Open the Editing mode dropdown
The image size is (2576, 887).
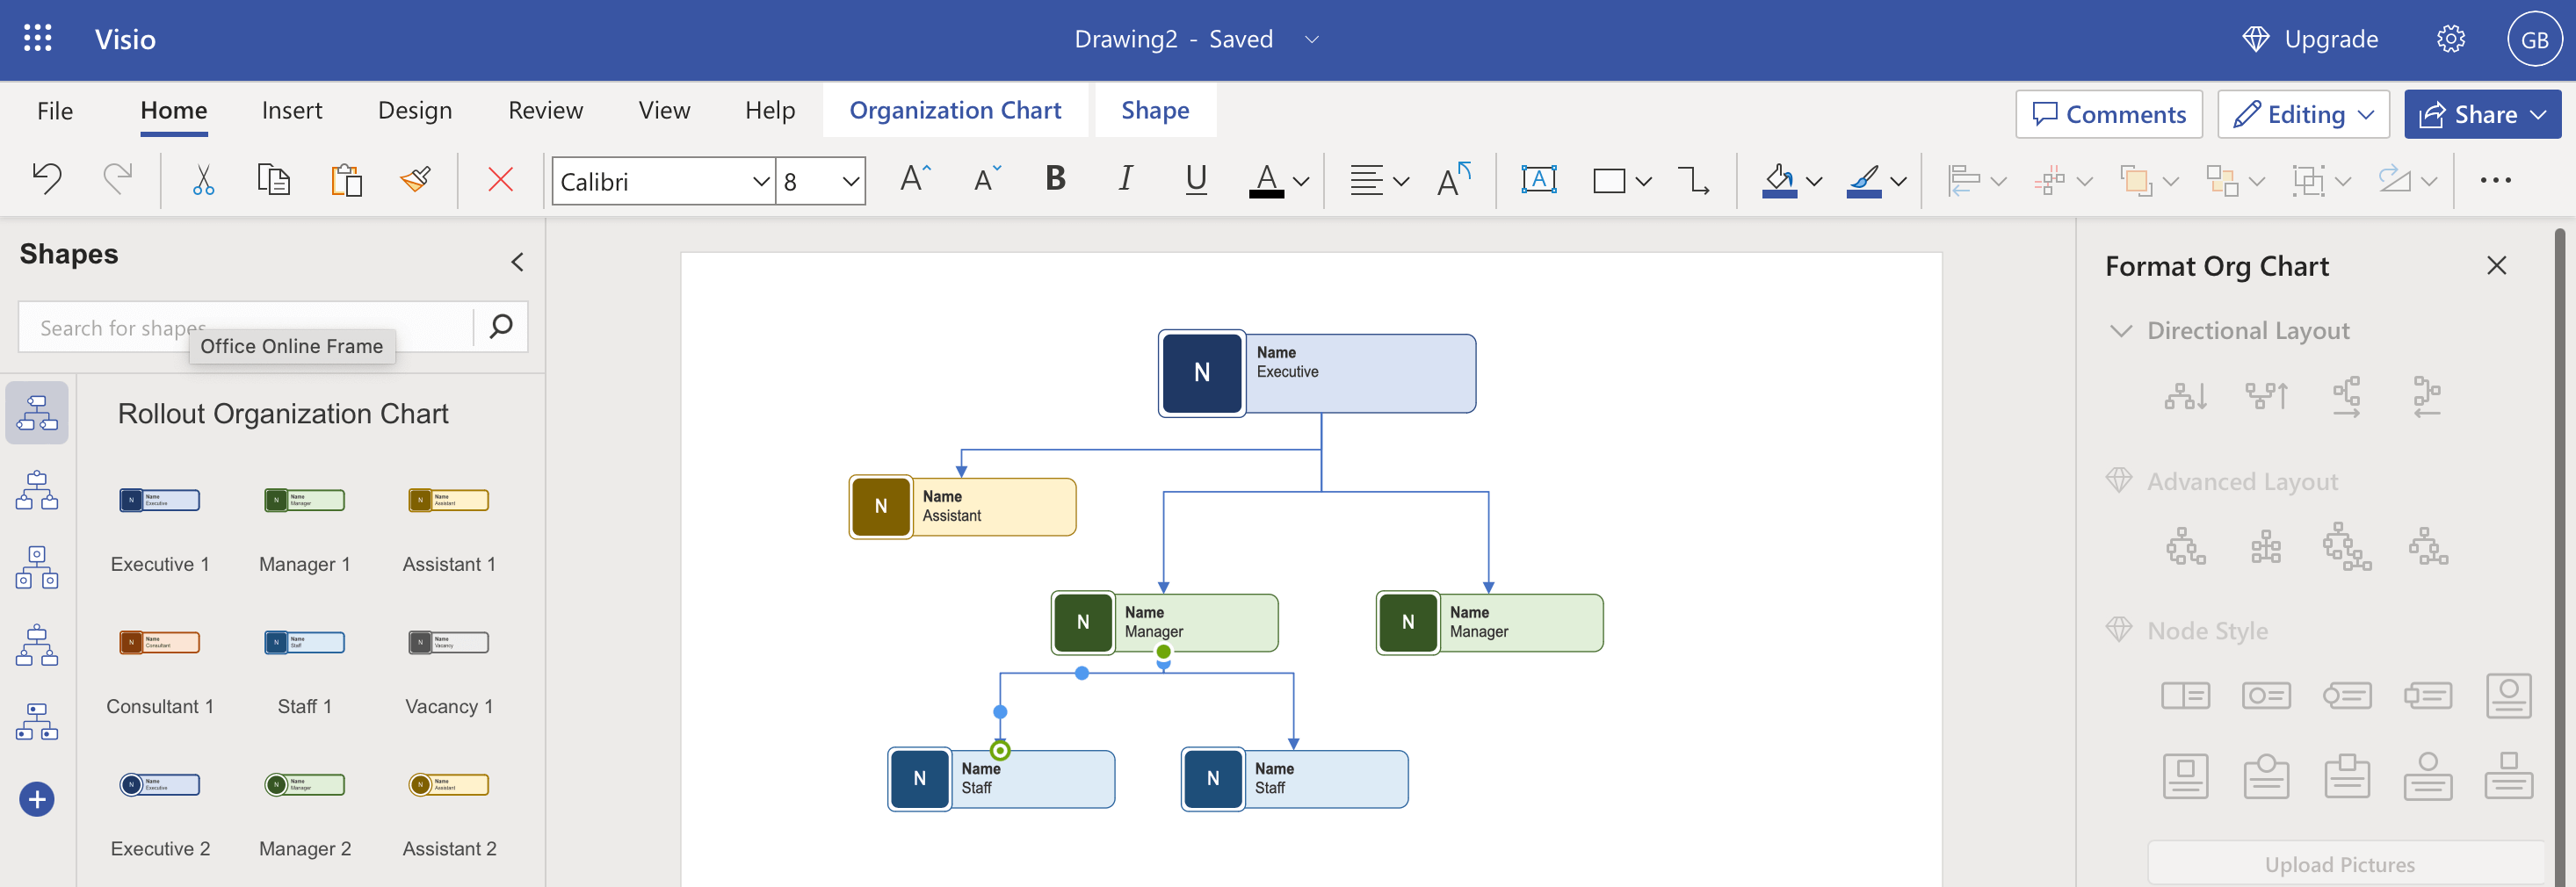tap(2302, 114)
